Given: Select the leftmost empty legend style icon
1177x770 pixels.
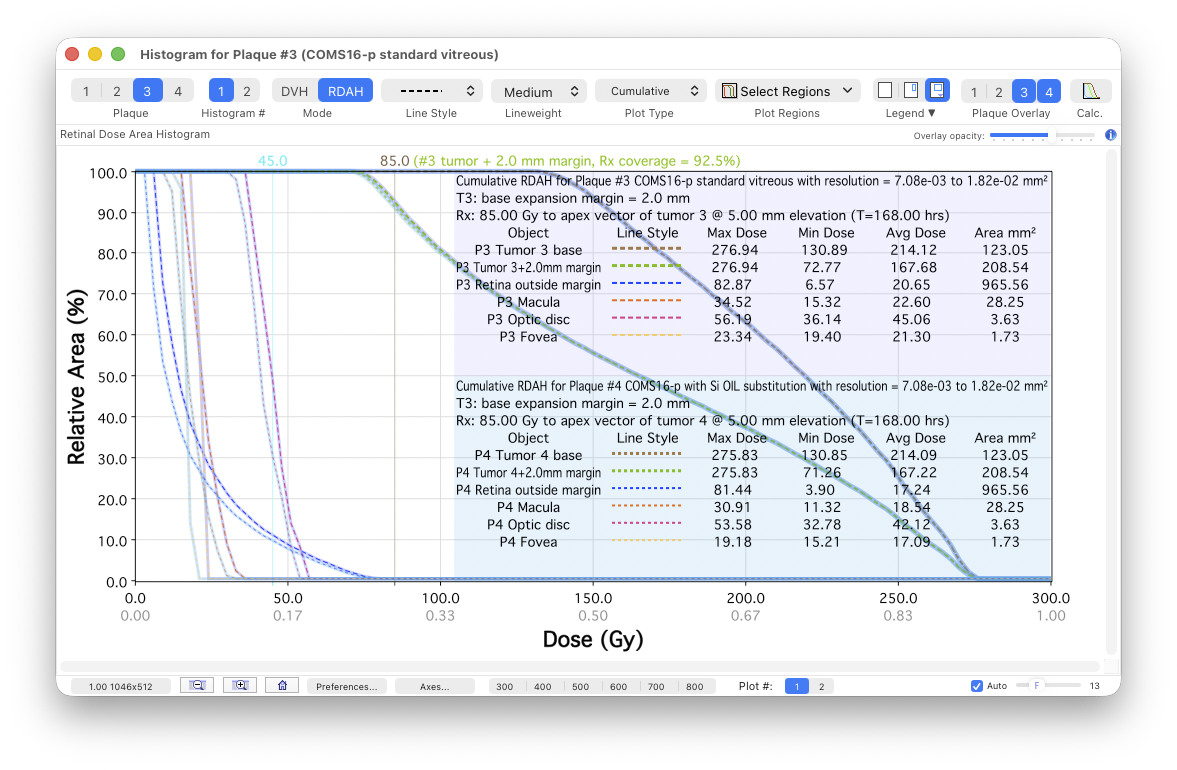Looking at the screenshot, I should [x=884, y=89].
